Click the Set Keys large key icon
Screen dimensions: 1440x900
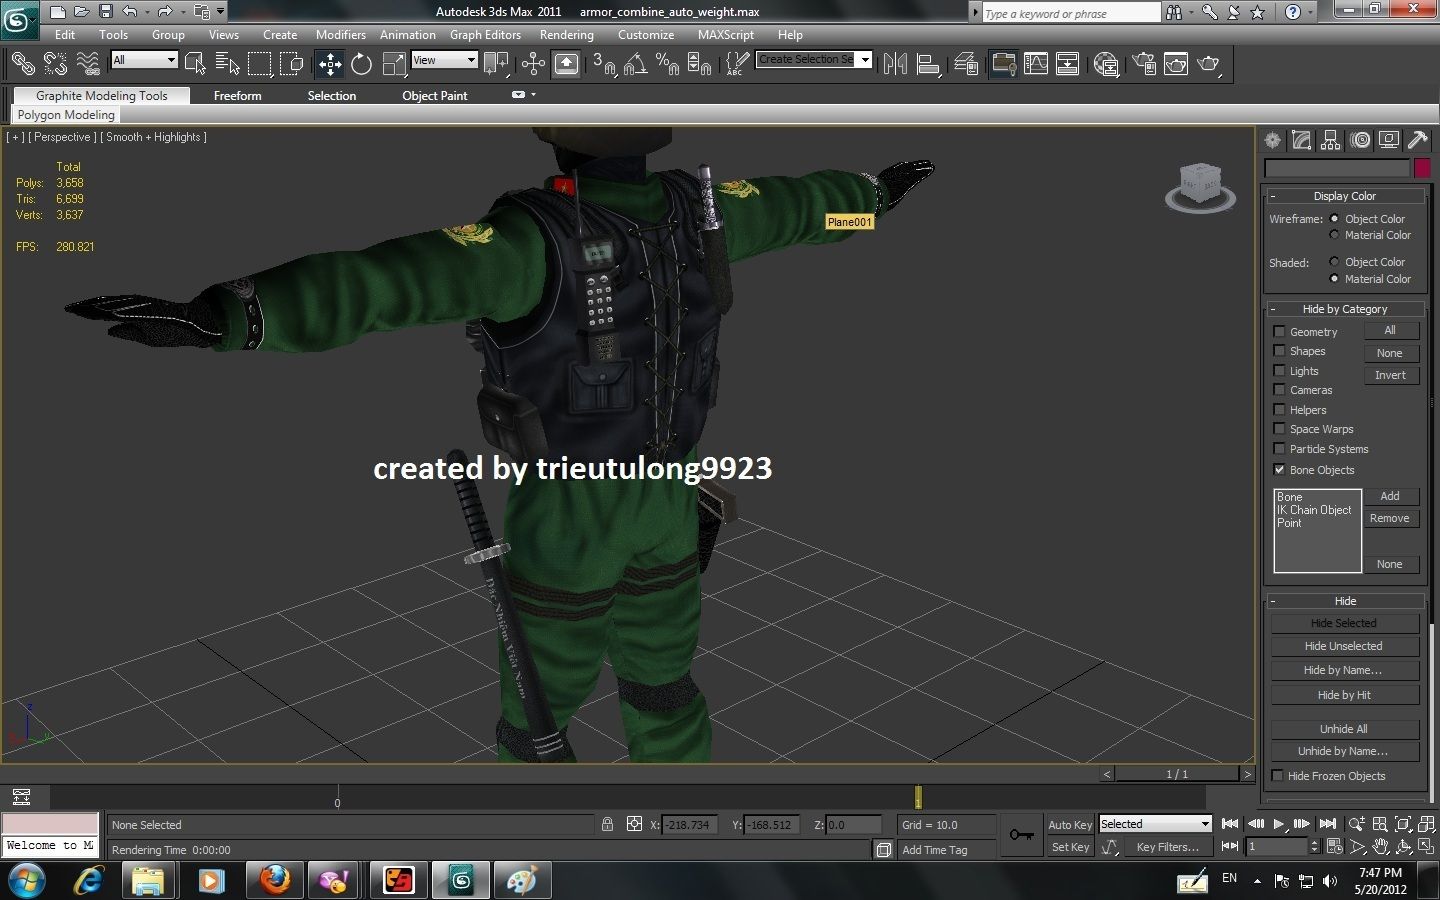click(x=1022, y=835)
